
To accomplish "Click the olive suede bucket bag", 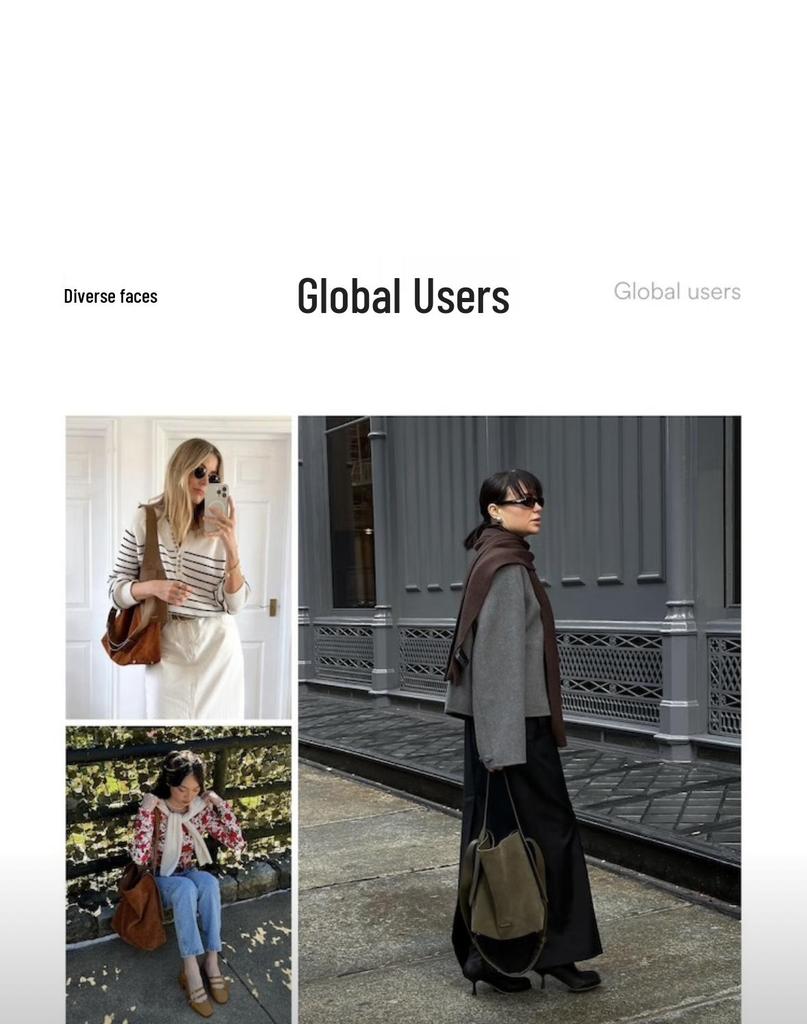I will [x=507, y=882].
